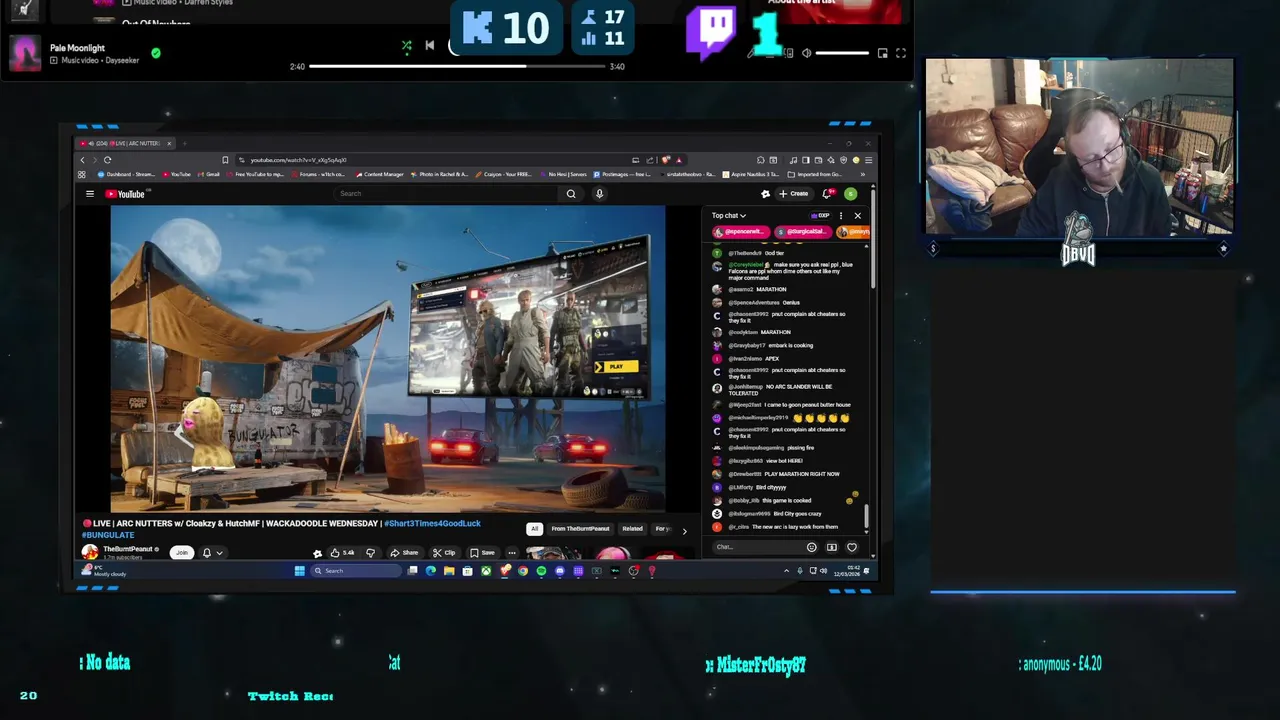Screen dimensions: 1280x720
Task: Click the live ARC NUTTERS browser tab
Action: point(127,143)
